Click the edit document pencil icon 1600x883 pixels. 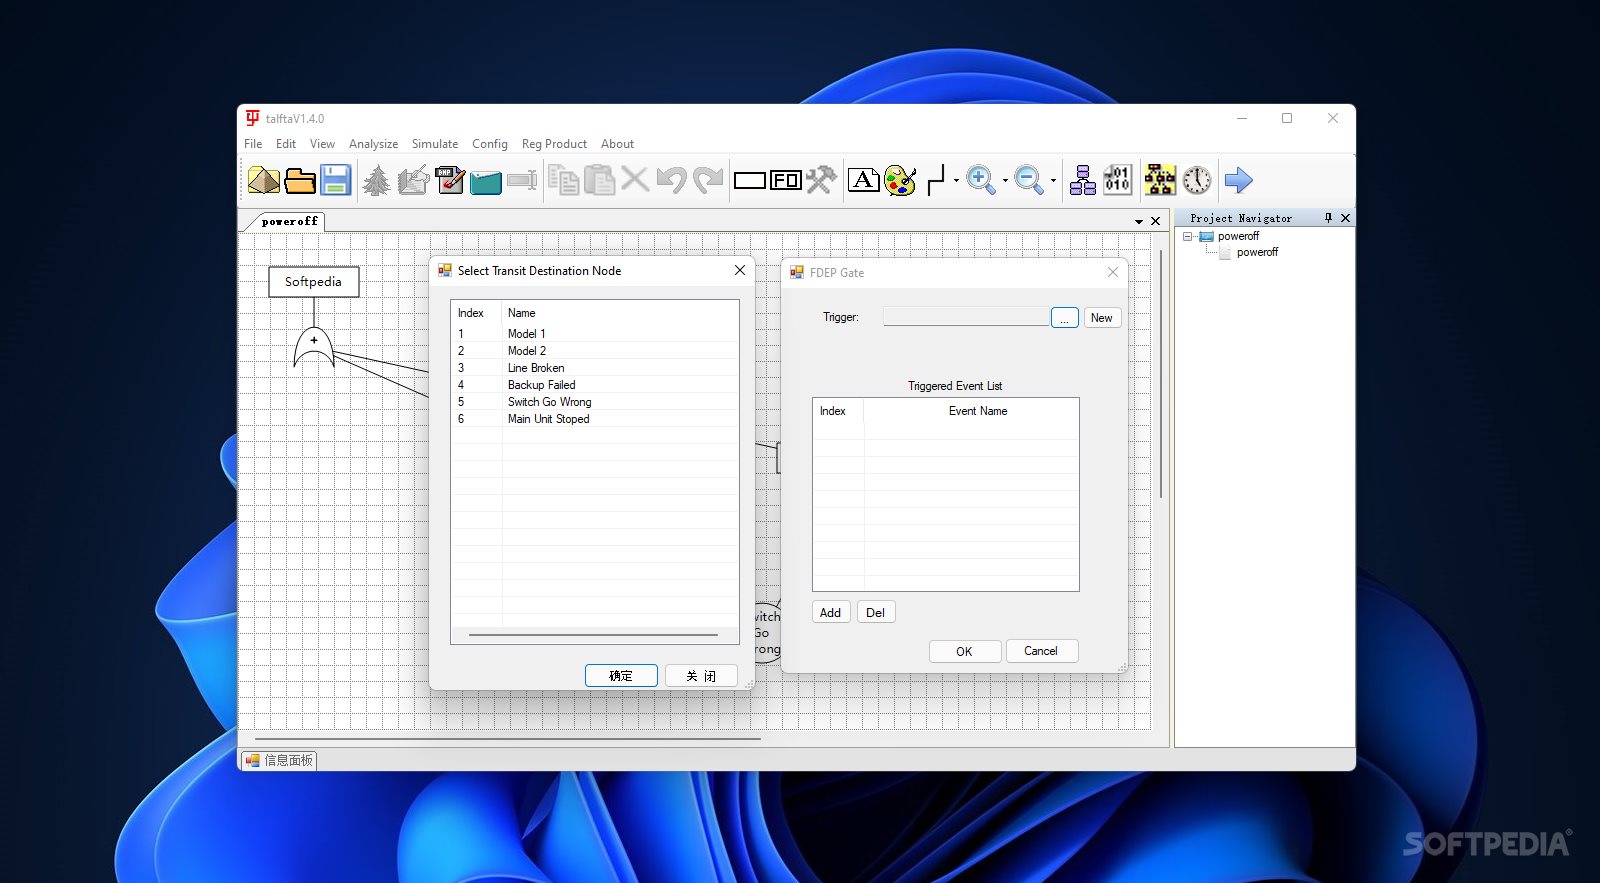[x=413, y=180]
